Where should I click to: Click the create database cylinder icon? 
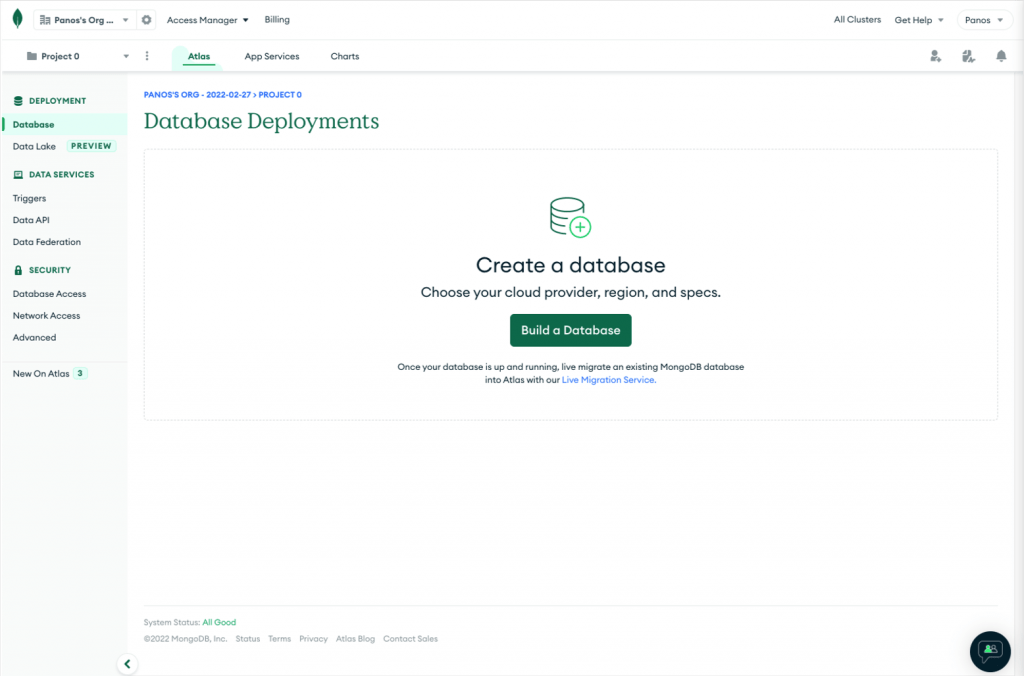pyautogui.click(x=570, y=217)
